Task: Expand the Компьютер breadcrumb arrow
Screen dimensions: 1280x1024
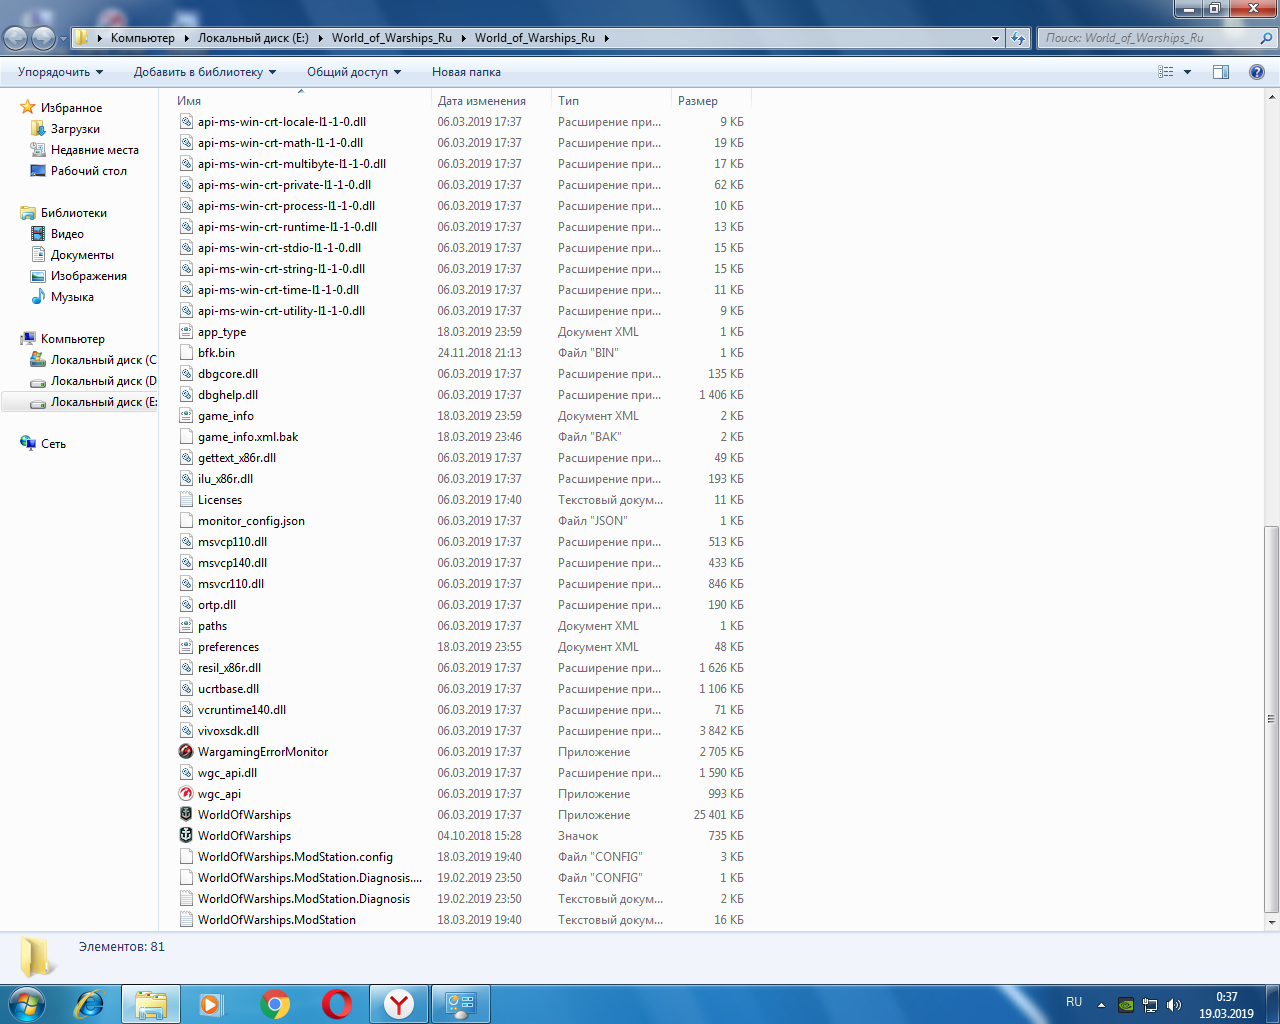Action: point(186,38)
